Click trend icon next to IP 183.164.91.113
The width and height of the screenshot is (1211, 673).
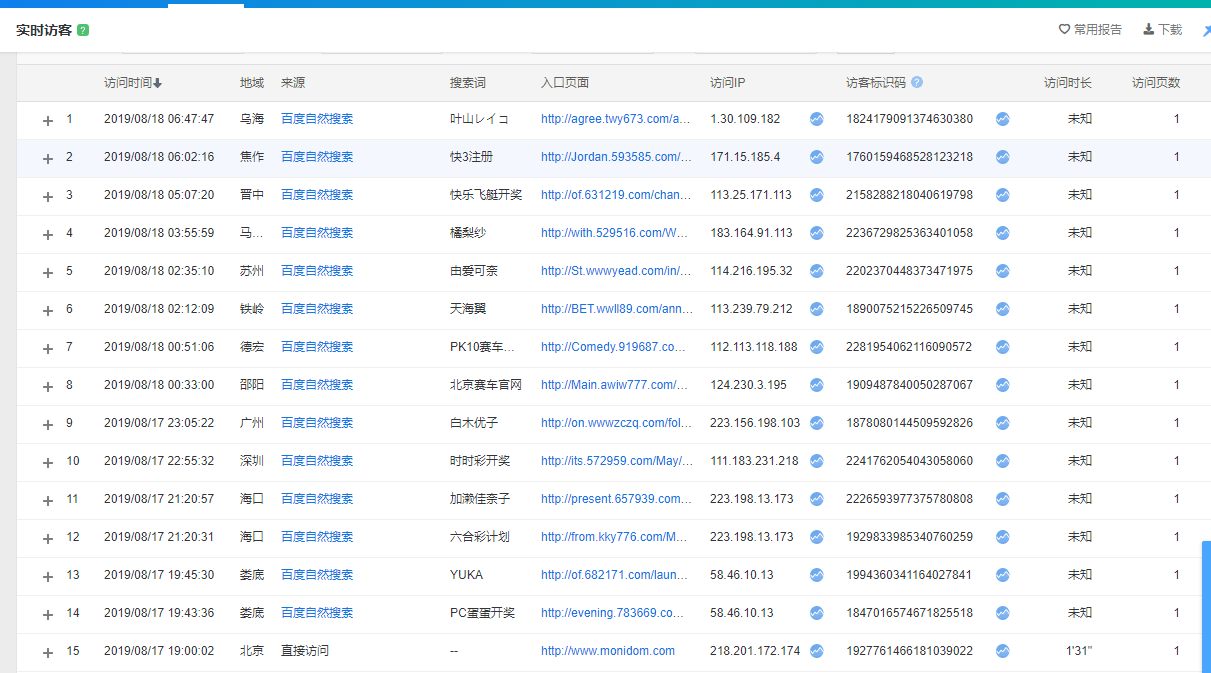click(817, 233)
